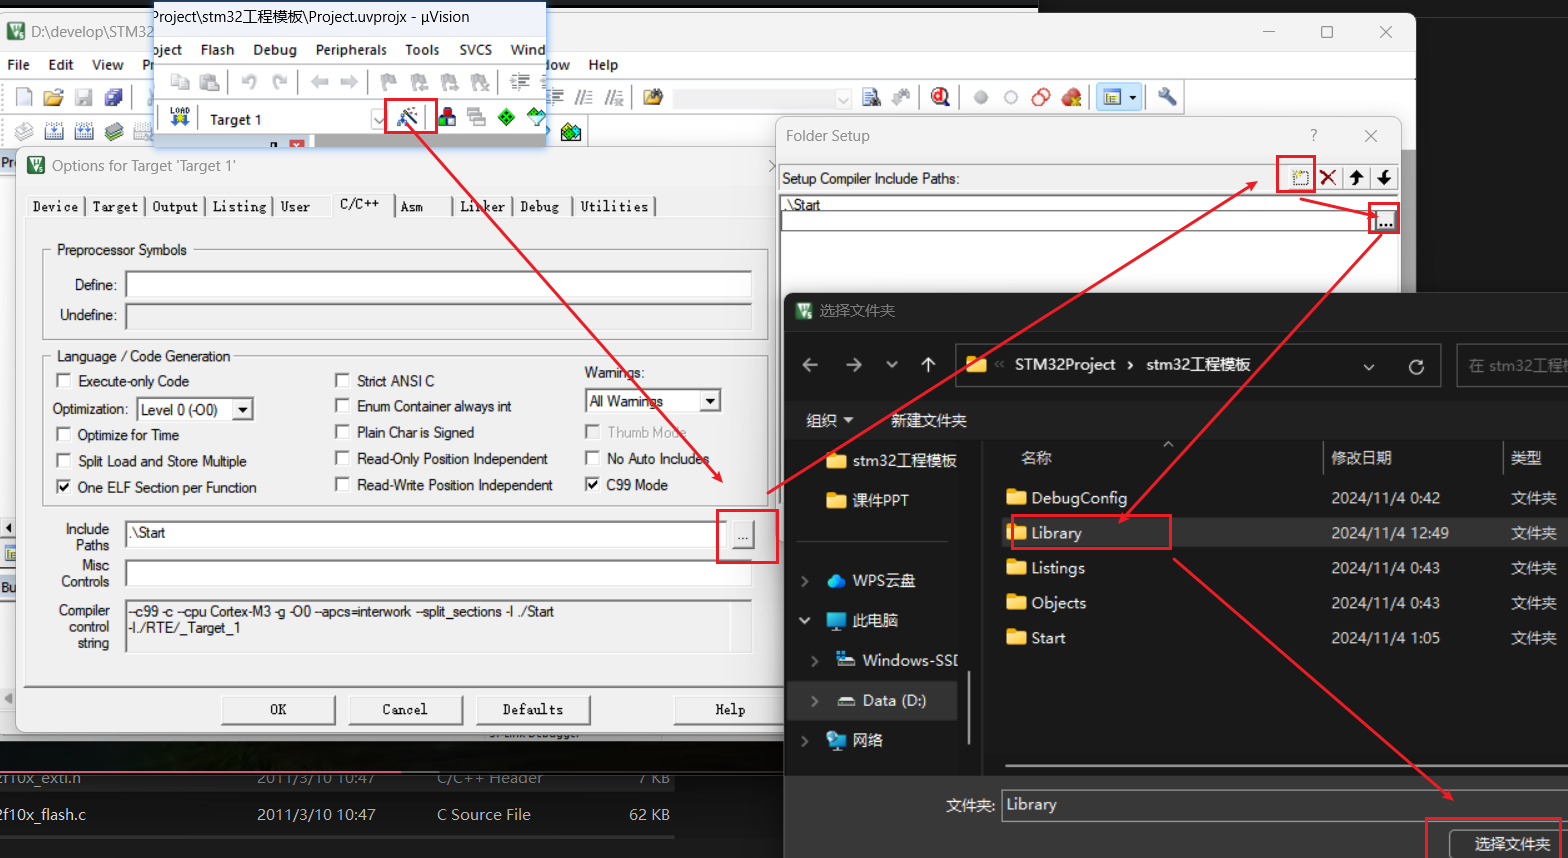Open the green Manage Run-Time Environment icon

(x=507, y=117)
